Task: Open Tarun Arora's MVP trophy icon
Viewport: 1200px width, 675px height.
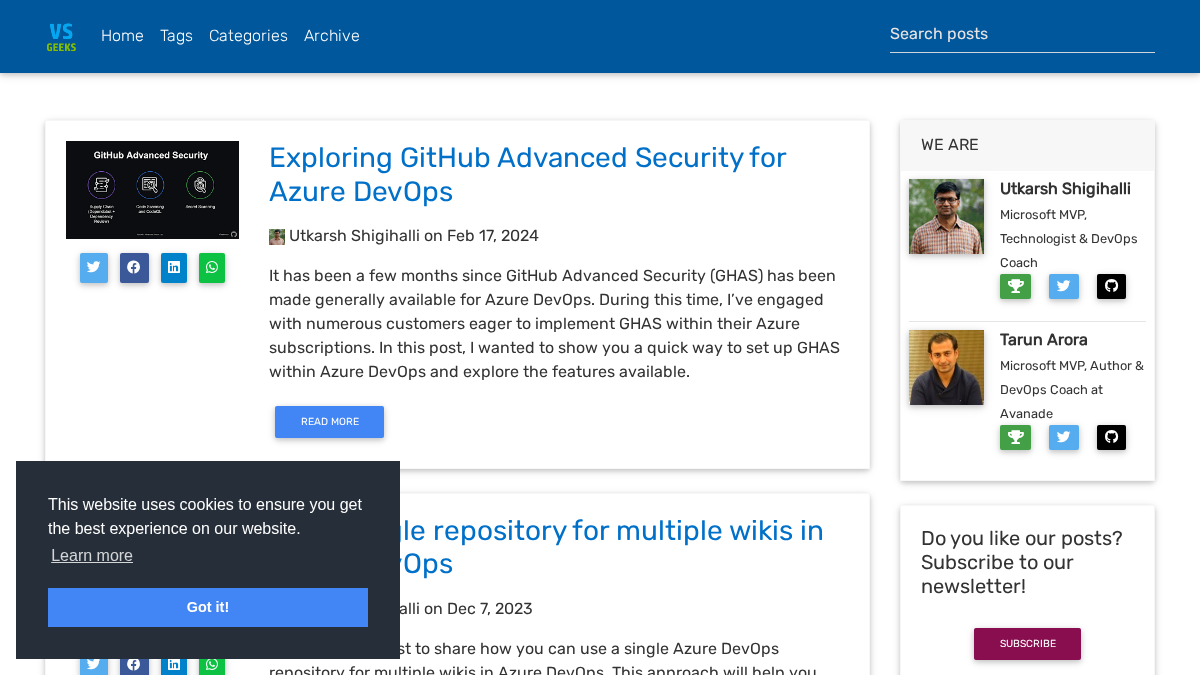Action: tap(1015, 438)
